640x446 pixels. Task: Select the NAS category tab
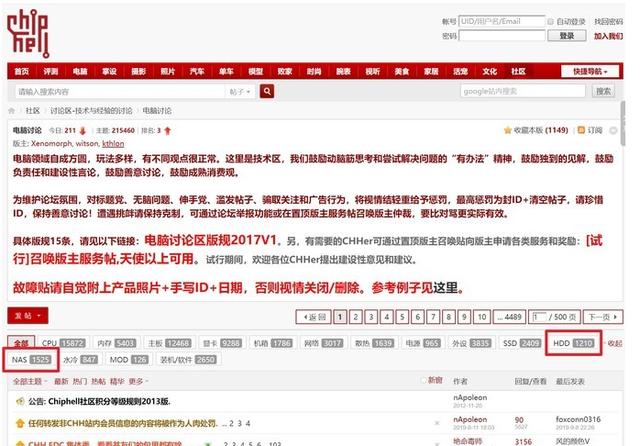[x=31, y=359]
